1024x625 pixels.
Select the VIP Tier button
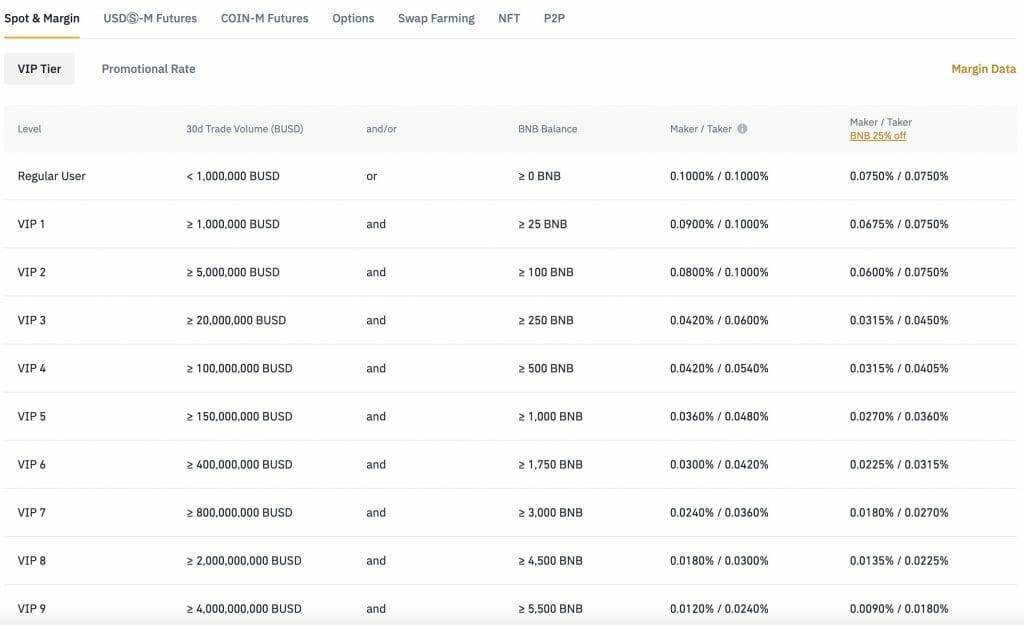[39, 69]
